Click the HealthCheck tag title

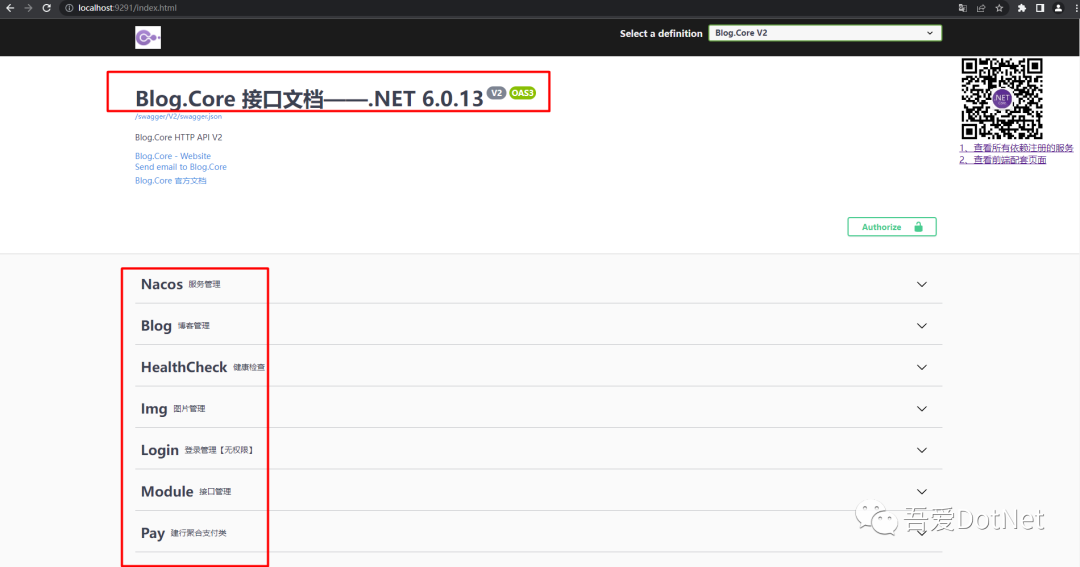point(184,367)
